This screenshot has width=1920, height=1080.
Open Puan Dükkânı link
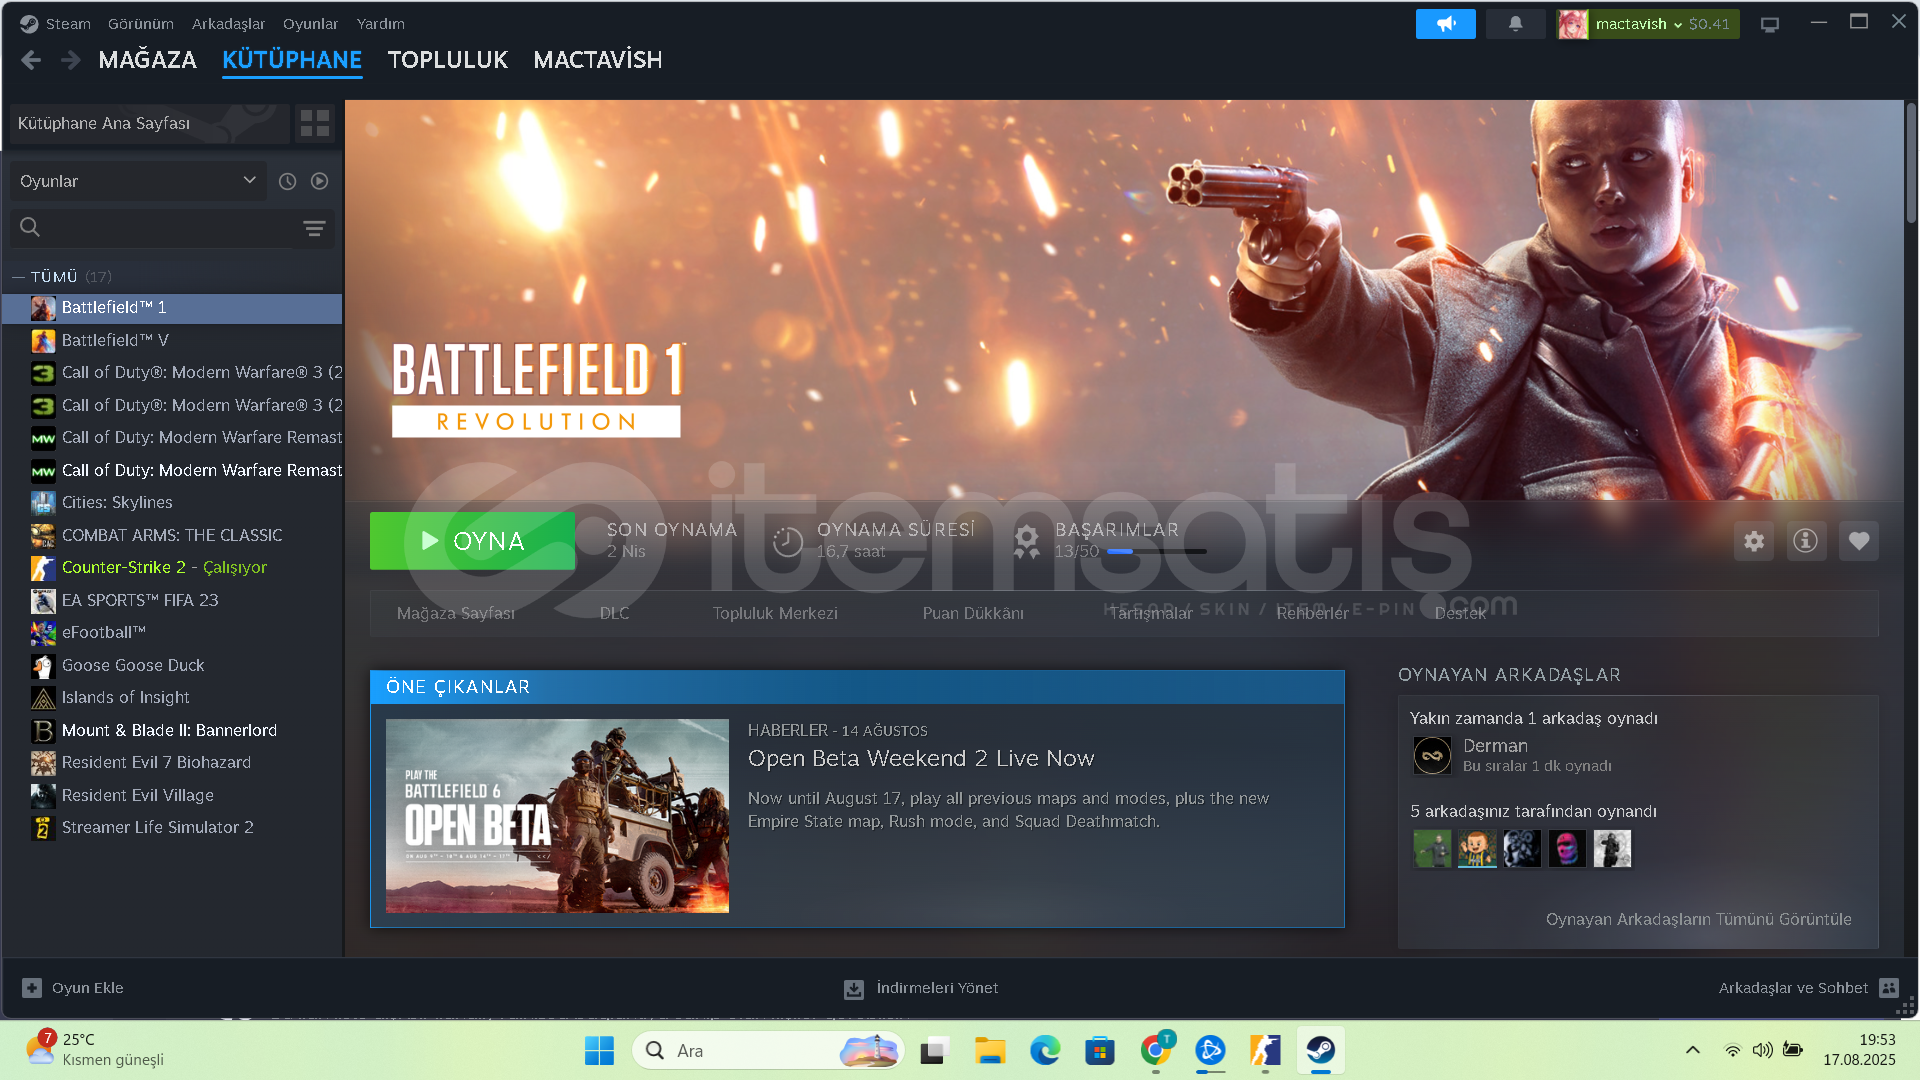973,613
